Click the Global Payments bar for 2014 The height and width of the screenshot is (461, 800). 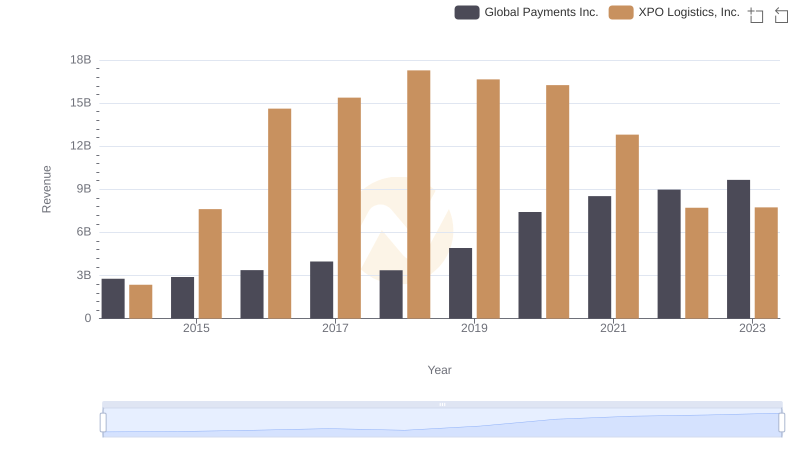(x=113, y=299)
